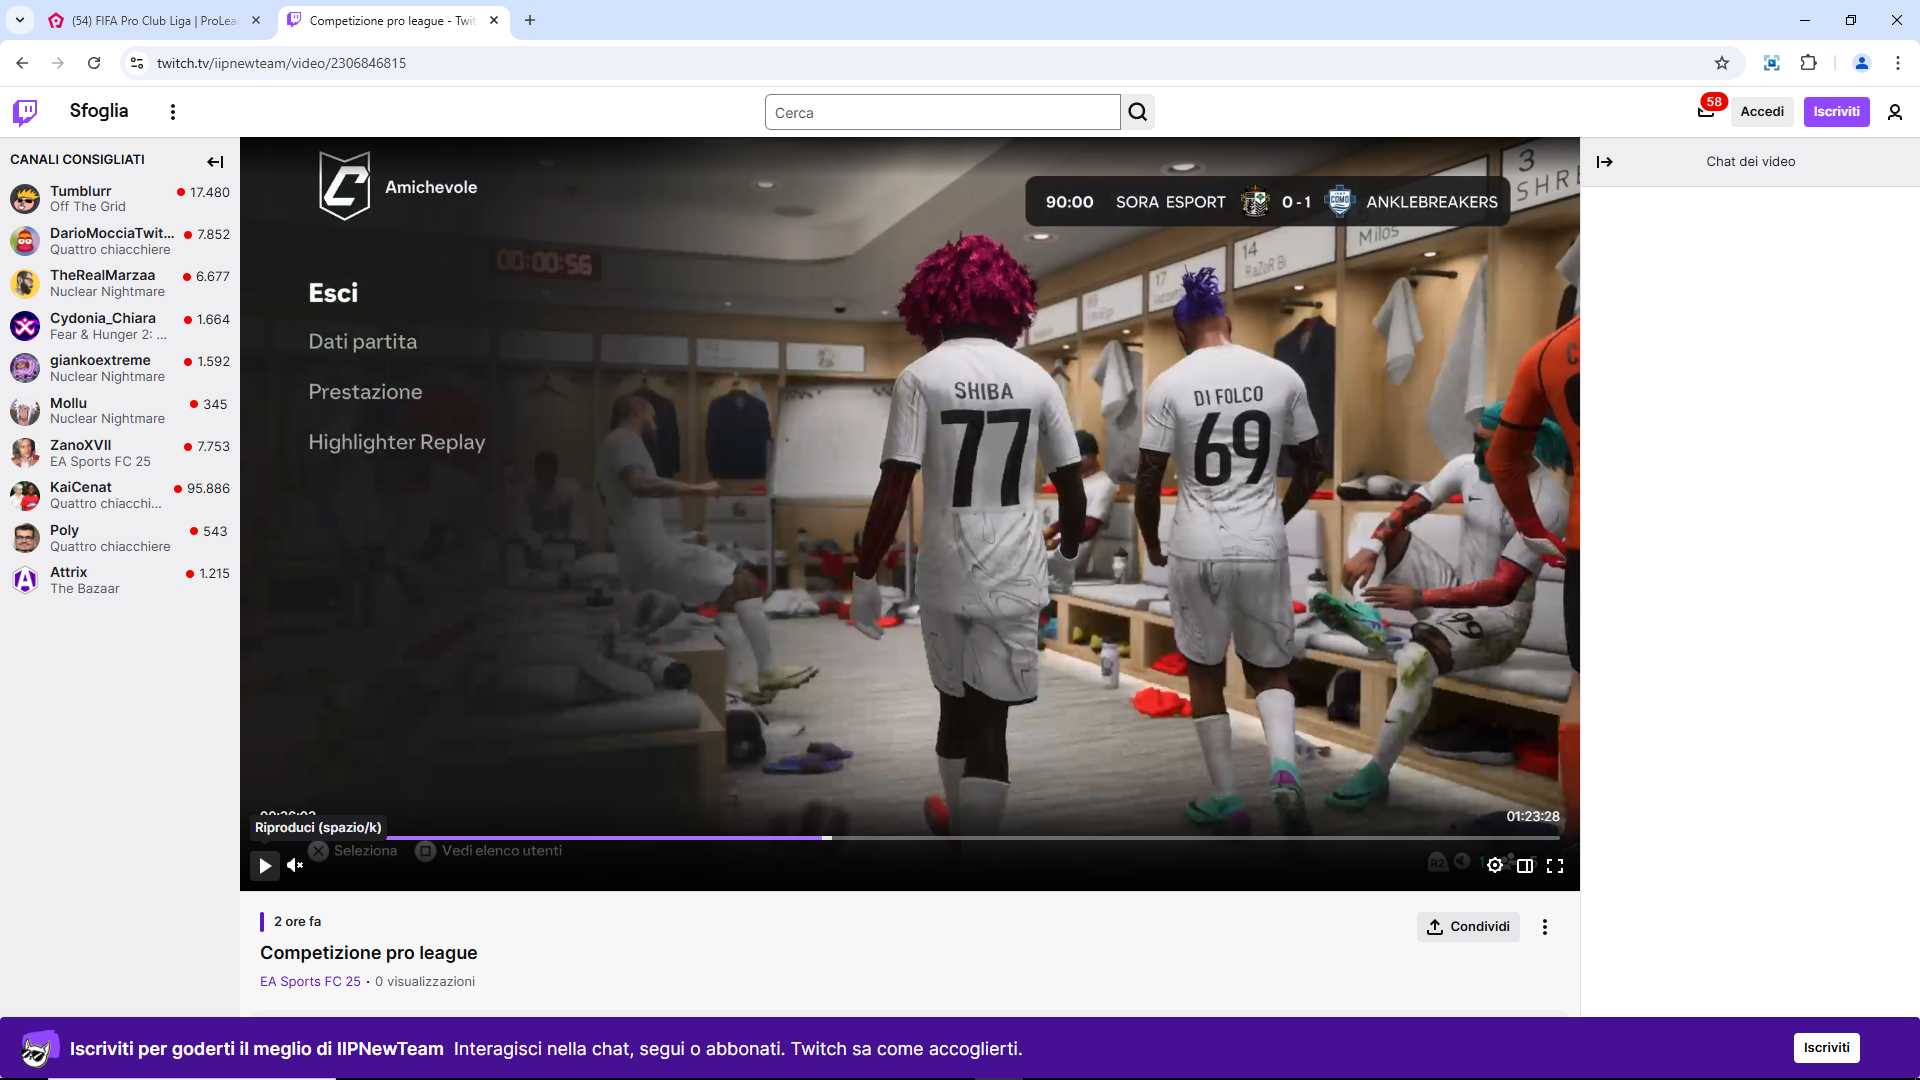
Task: Click Accedi login button
Action: pyautogui.click(x=1762, y=111)
